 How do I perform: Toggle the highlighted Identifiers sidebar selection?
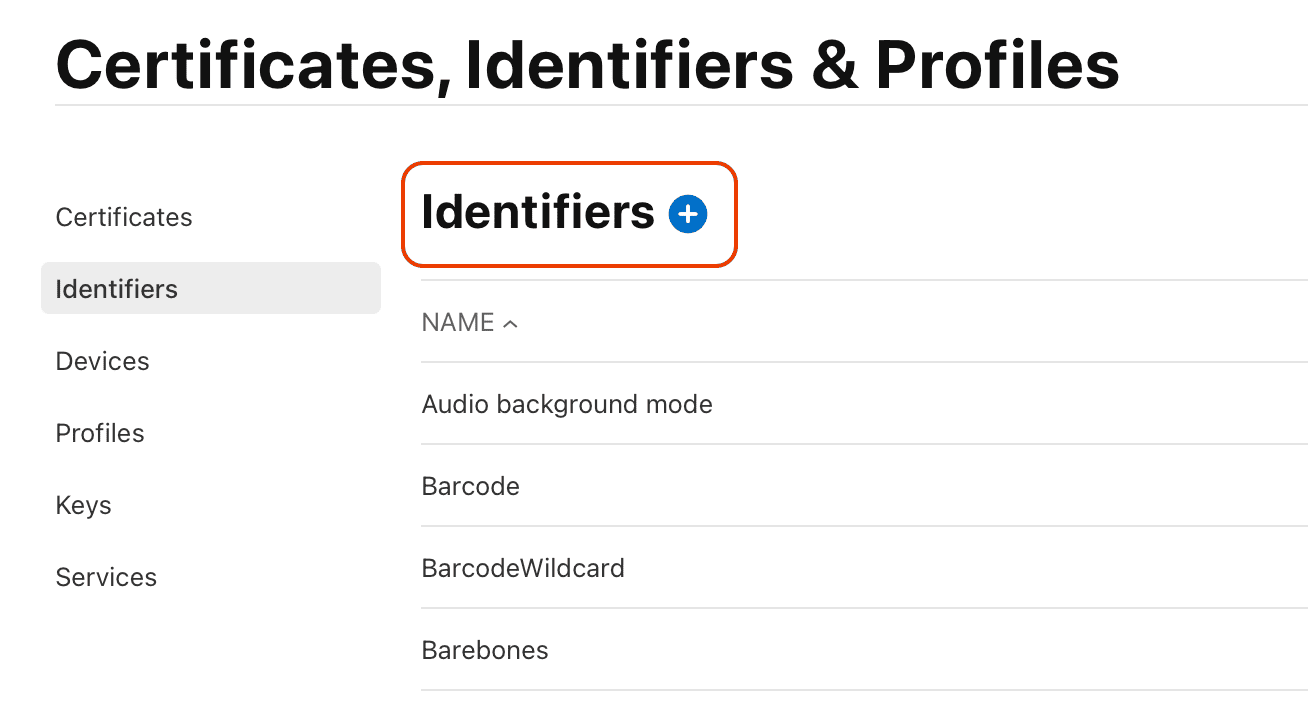pyautogui.click(x=116, y=288)
